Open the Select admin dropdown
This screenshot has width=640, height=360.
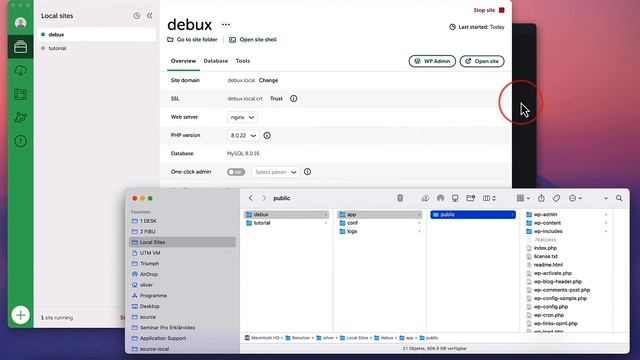point(276,172)
